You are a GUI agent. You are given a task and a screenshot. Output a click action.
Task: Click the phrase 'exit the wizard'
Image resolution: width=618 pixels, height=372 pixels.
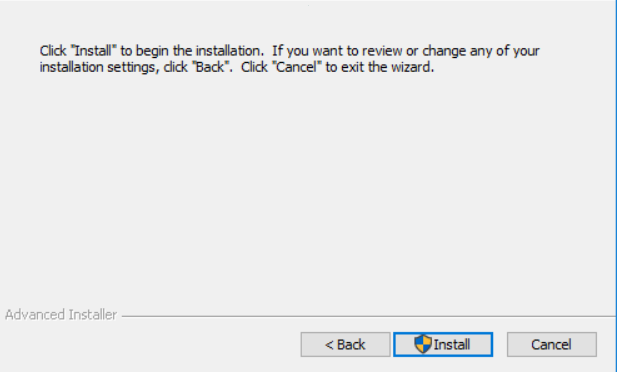[385, 67]
